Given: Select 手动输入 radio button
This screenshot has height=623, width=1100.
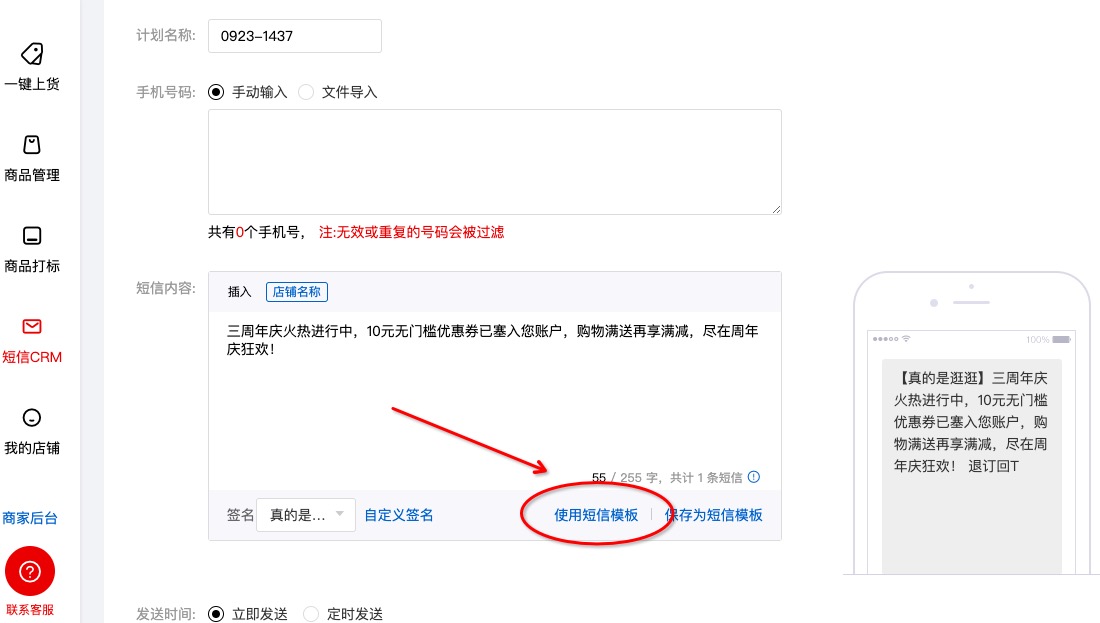Looking at the screenshot, I should pos(216,92).
